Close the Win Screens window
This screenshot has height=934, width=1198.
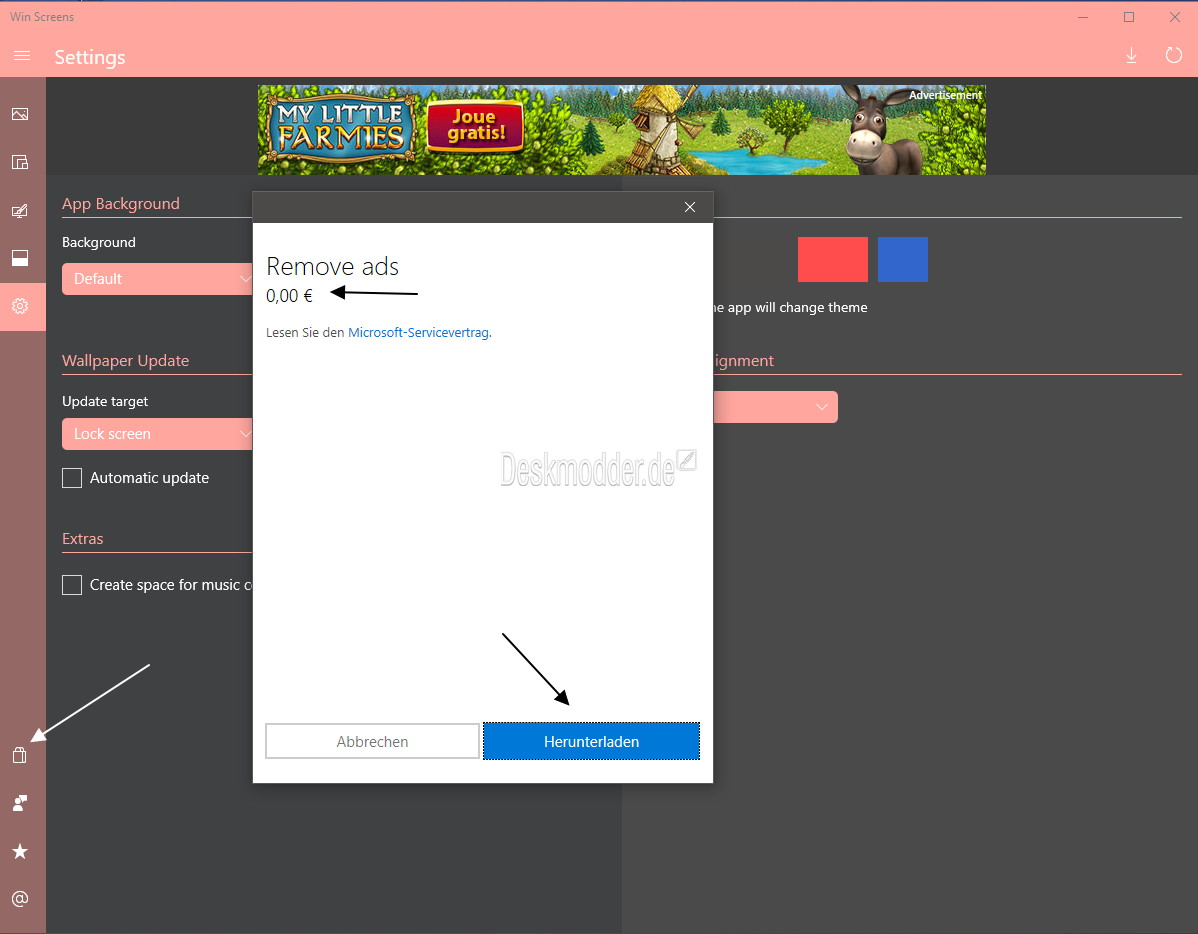coord(1175,17)
